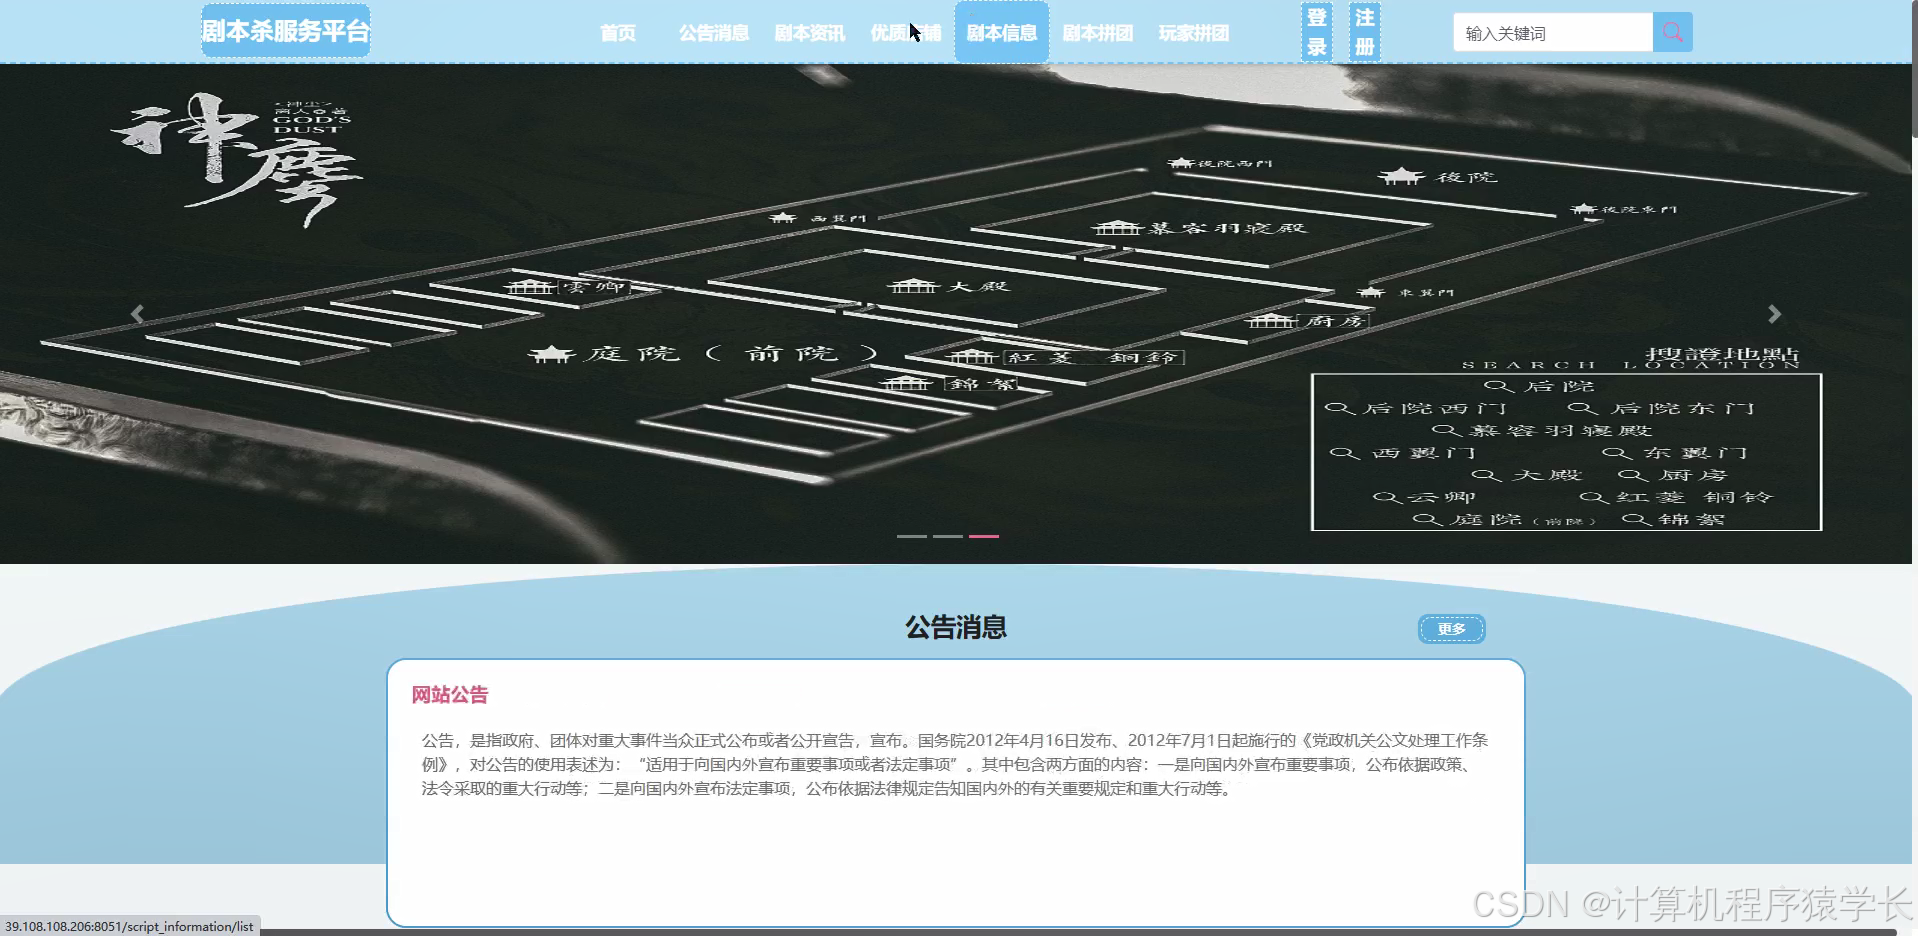The width and height of the screenshot is (1918, 936).
Task: Open the 玩家拼团 navigation item
Action: pos(1194,33)
